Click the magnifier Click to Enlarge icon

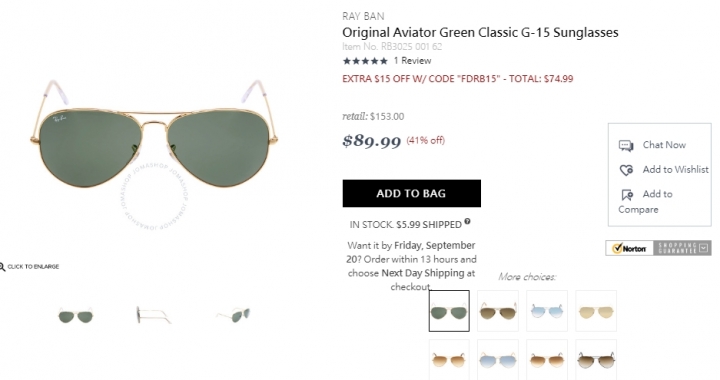[2, 266]
